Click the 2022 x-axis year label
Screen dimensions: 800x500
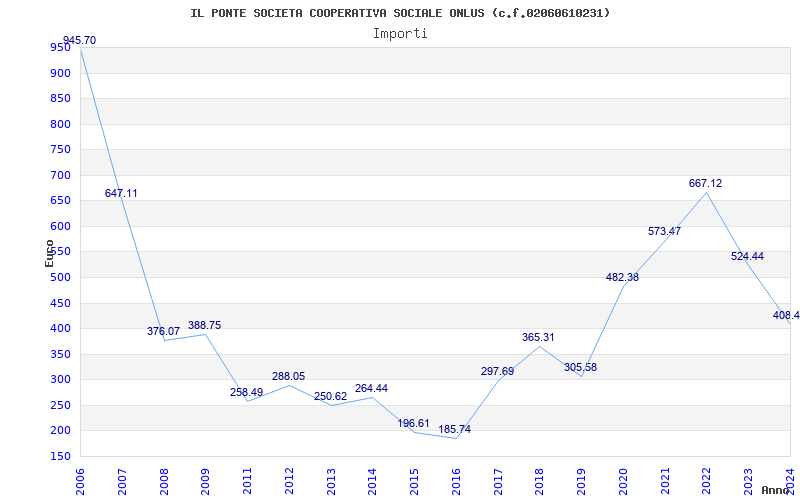[x=707, y=482]
